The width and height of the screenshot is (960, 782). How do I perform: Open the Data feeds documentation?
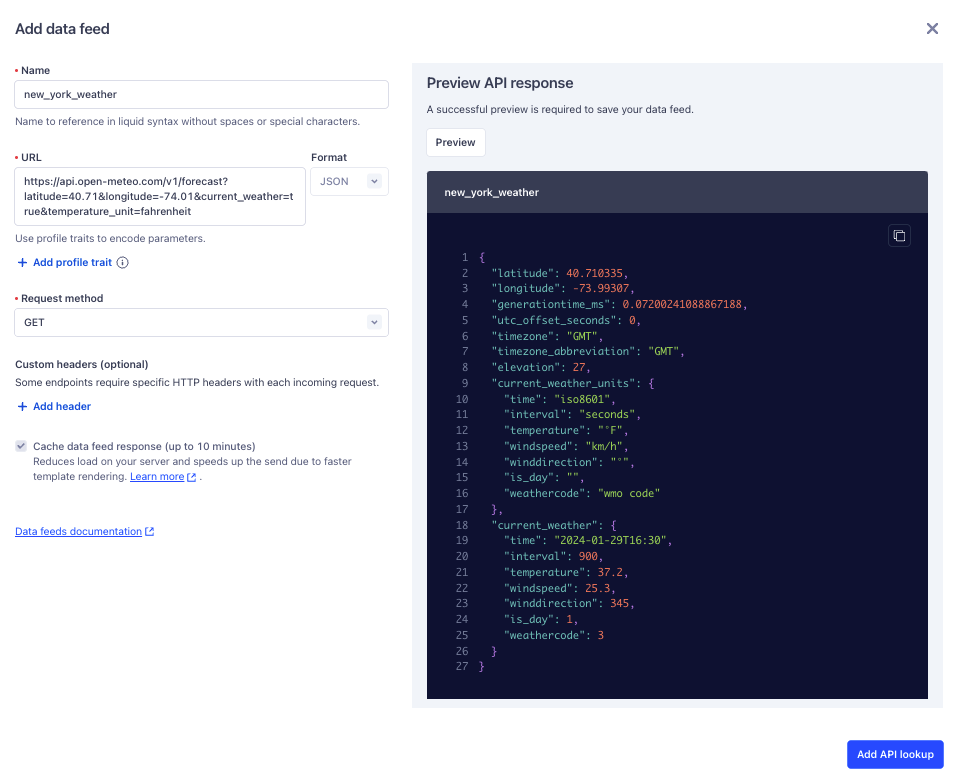tap(78, 531)
